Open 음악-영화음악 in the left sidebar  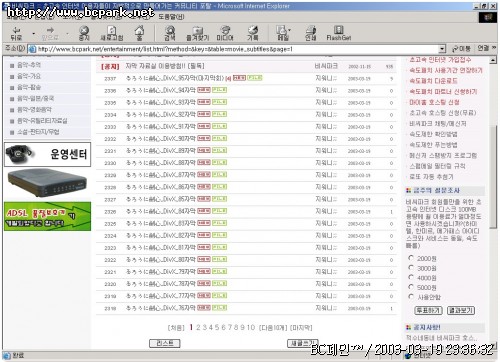34,110
